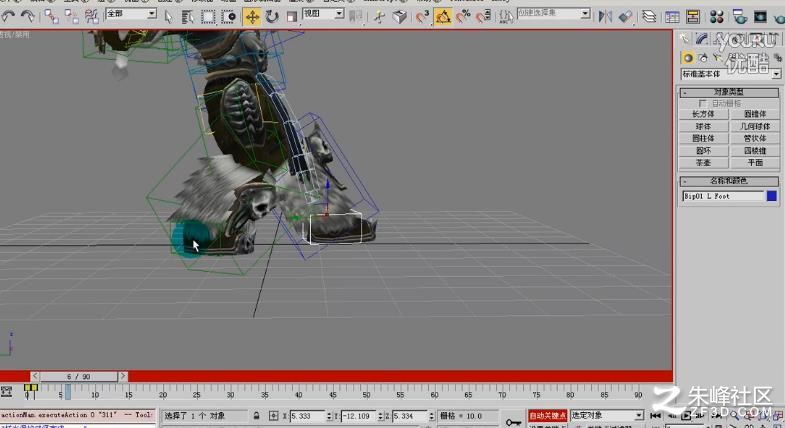Image resolution: width=785 pixels, height=428 pixels.
Task: Open the blue object color swatch
Action: (771, 196)
